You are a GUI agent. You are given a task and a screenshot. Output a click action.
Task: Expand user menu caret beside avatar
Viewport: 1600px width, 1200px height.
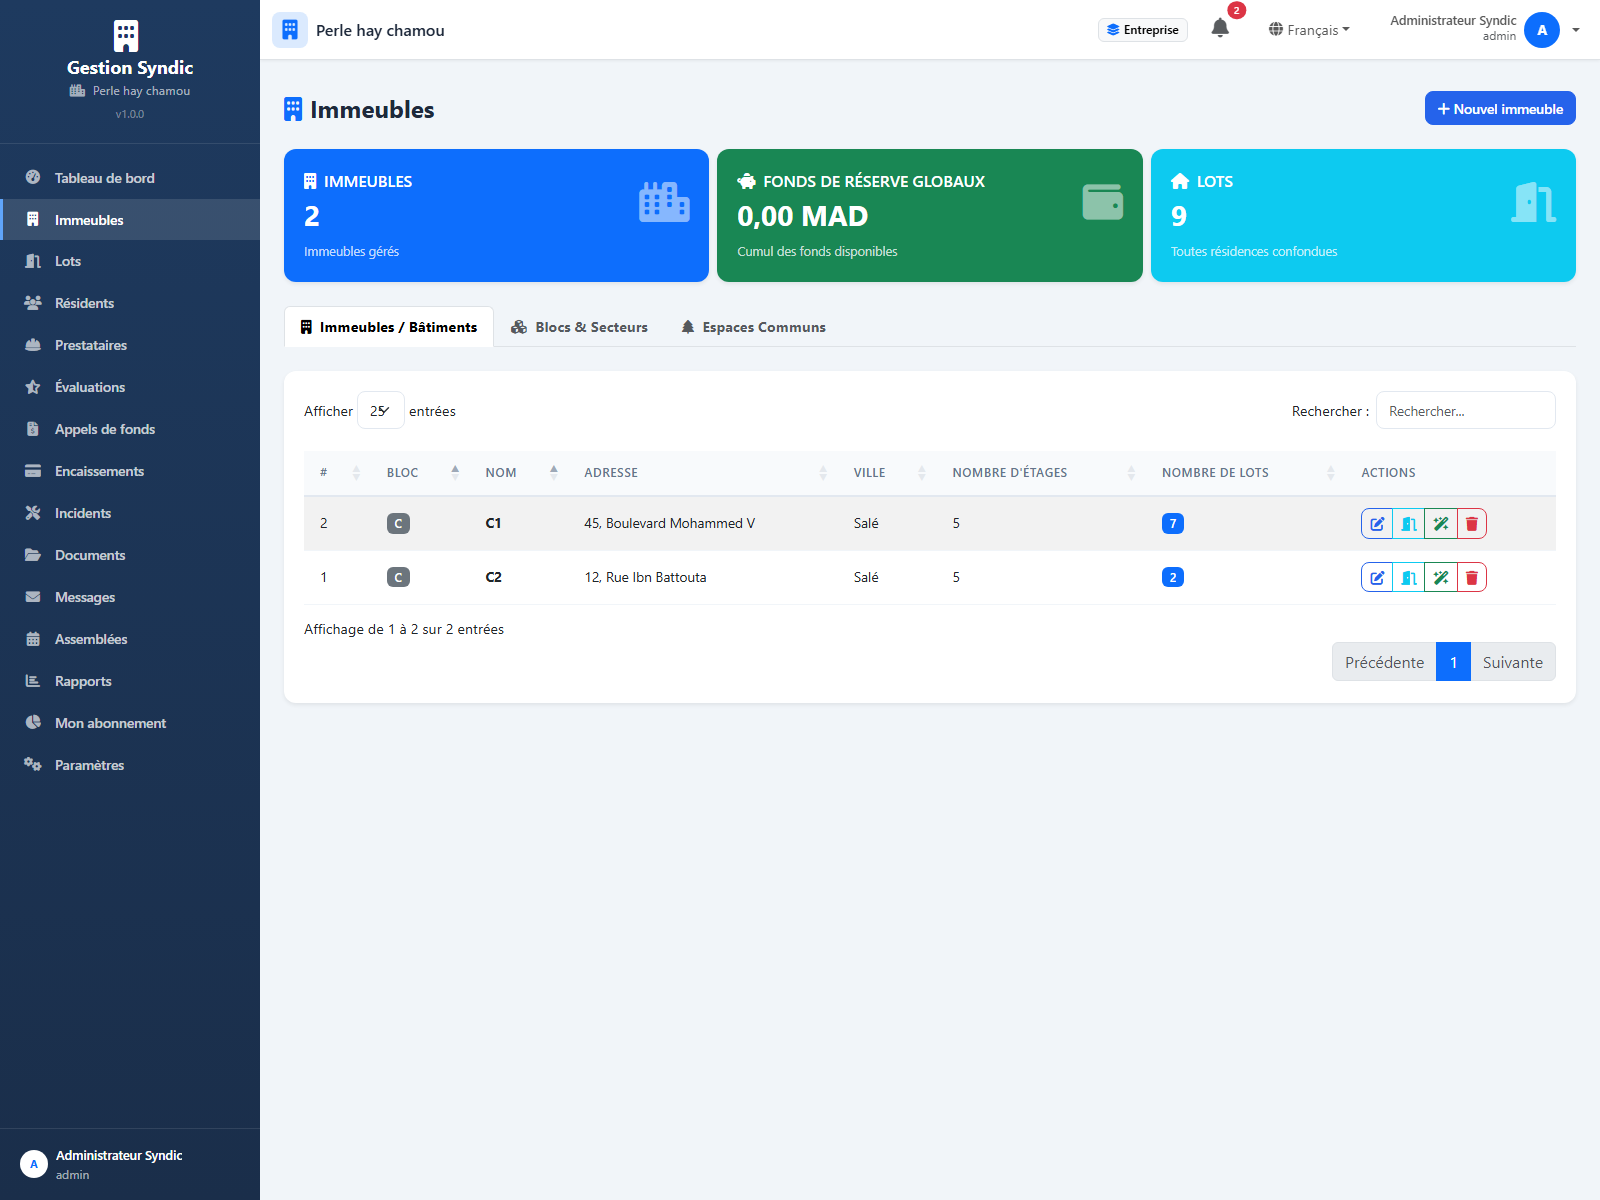click(1576, 30)
